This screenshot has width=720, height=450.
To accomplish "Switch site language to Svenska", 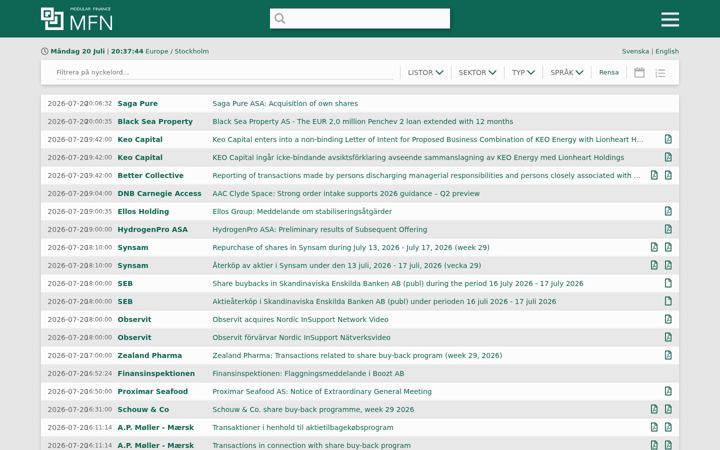I will pos(635,51).
